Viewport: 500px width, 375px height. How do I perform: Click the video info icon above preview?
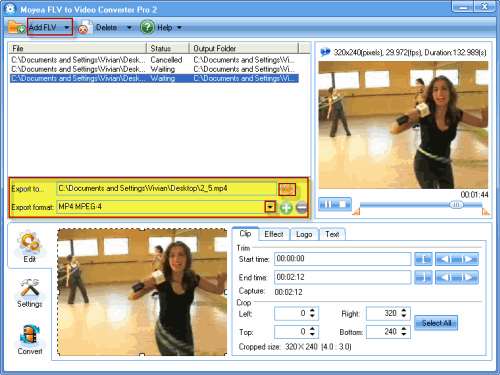point(325,52)
